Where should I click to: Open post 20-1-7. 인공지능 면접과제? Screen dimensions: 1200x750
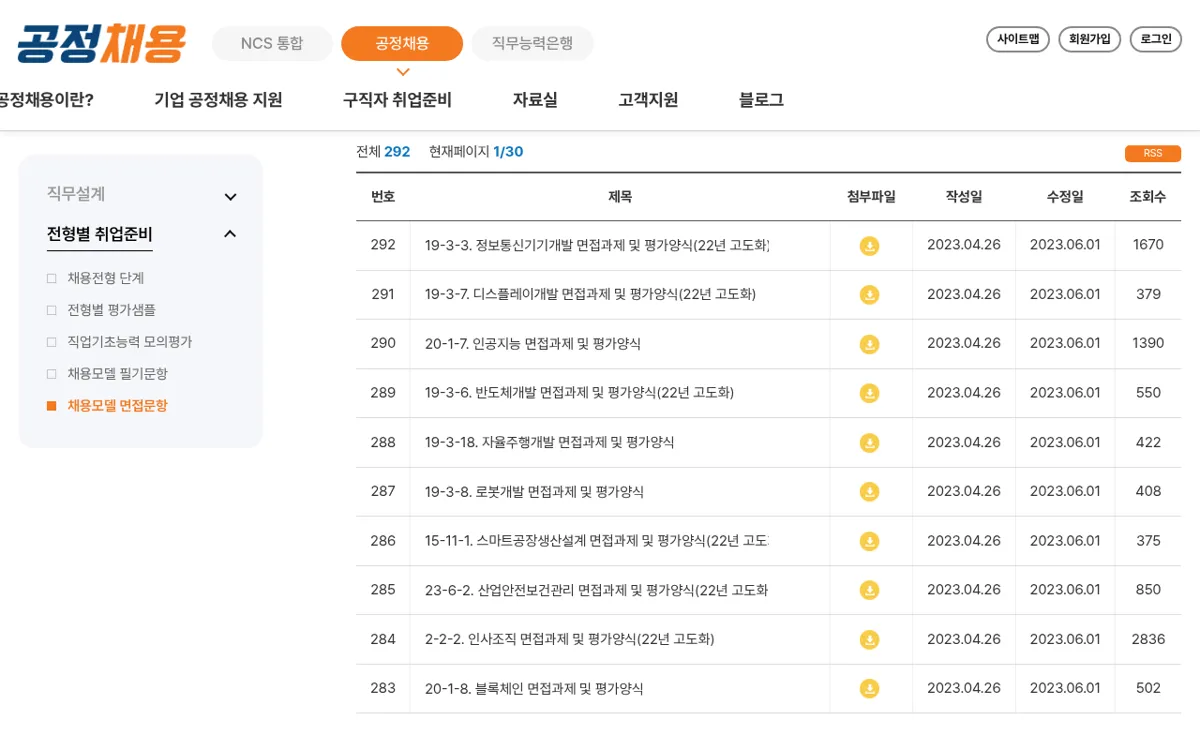[x=533, y=343]
